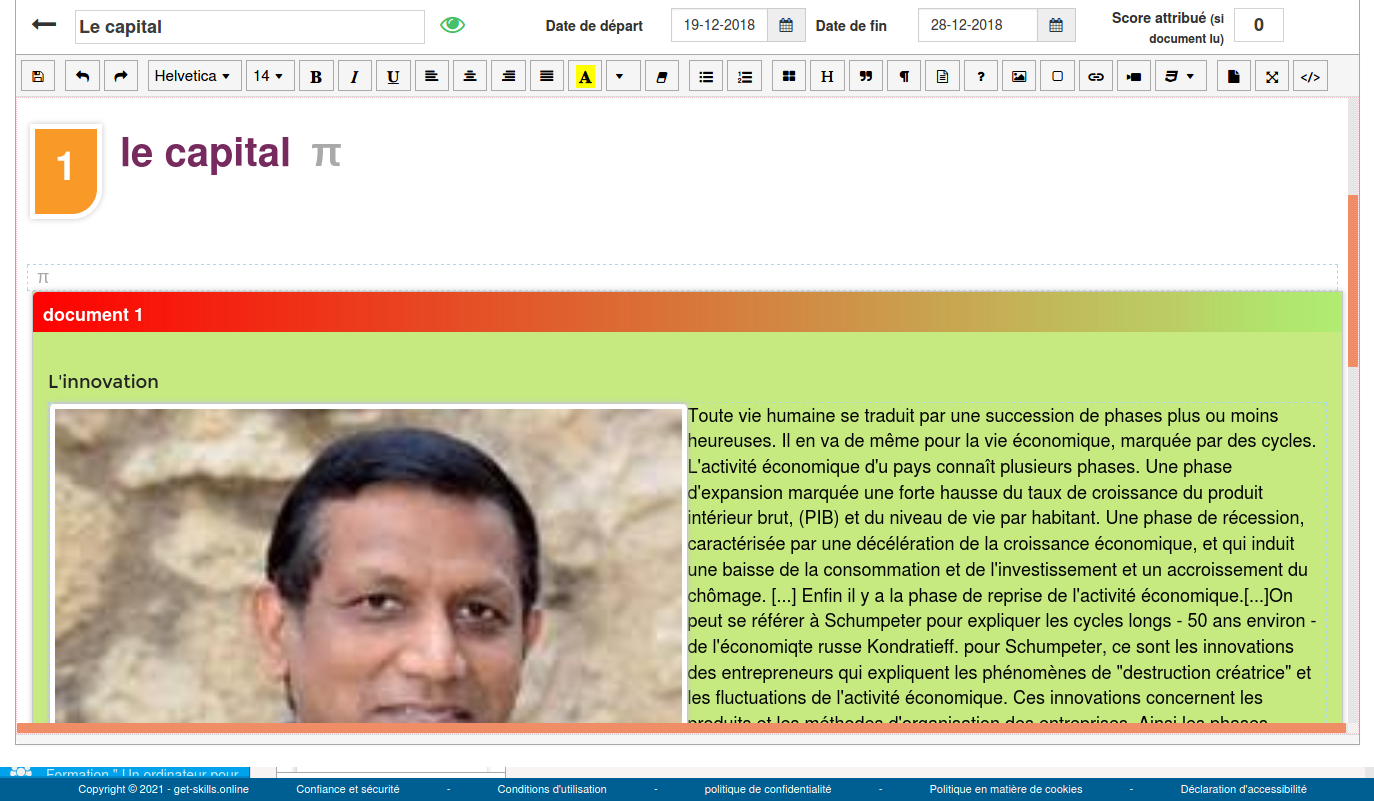The height and width of the screenshot is (801, 1374).
Task: Undo the last edit
Action: click(82, 76)
